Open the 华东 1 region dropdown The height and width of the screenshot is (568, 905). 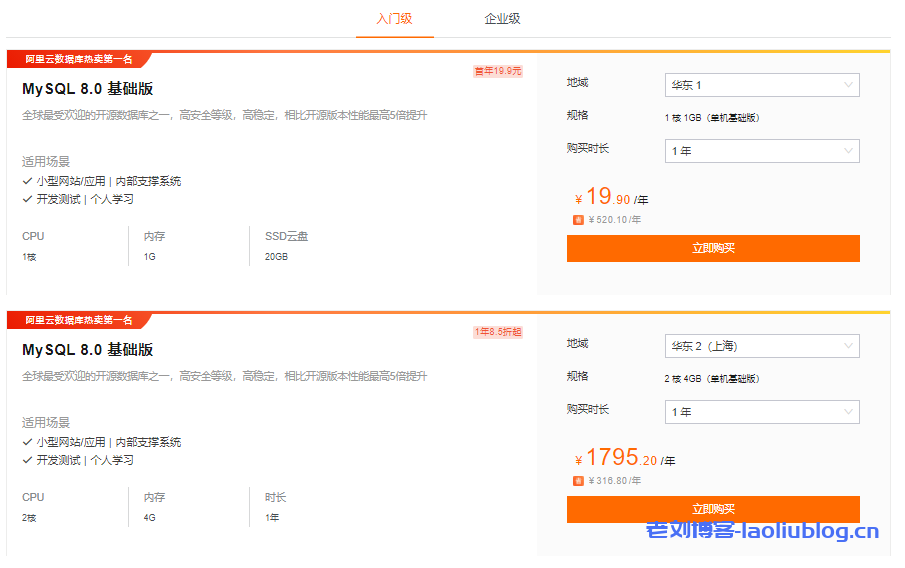pos(762,85)
